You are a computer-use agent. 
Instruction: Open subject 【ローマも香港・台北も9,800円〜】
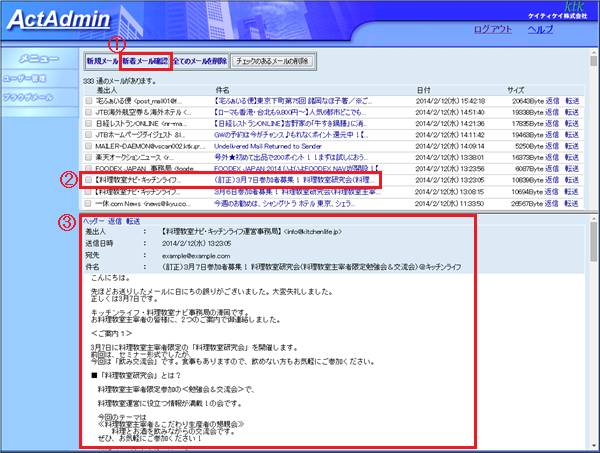(x=290, y=112)
